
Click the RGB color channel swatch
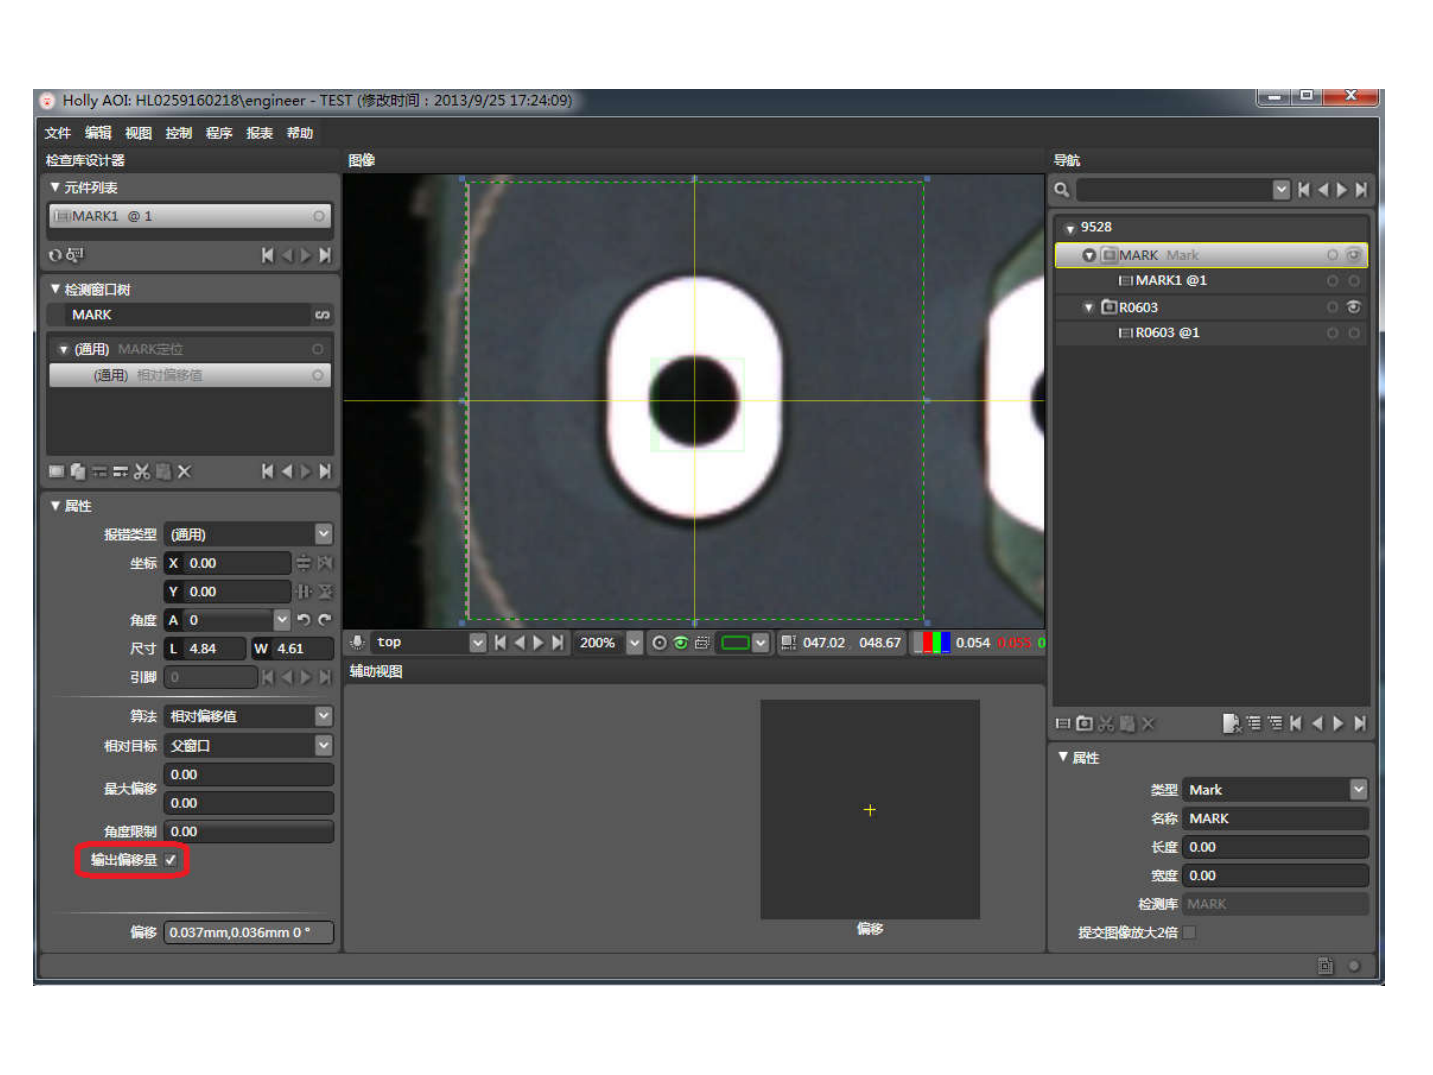tap(932, 643)
